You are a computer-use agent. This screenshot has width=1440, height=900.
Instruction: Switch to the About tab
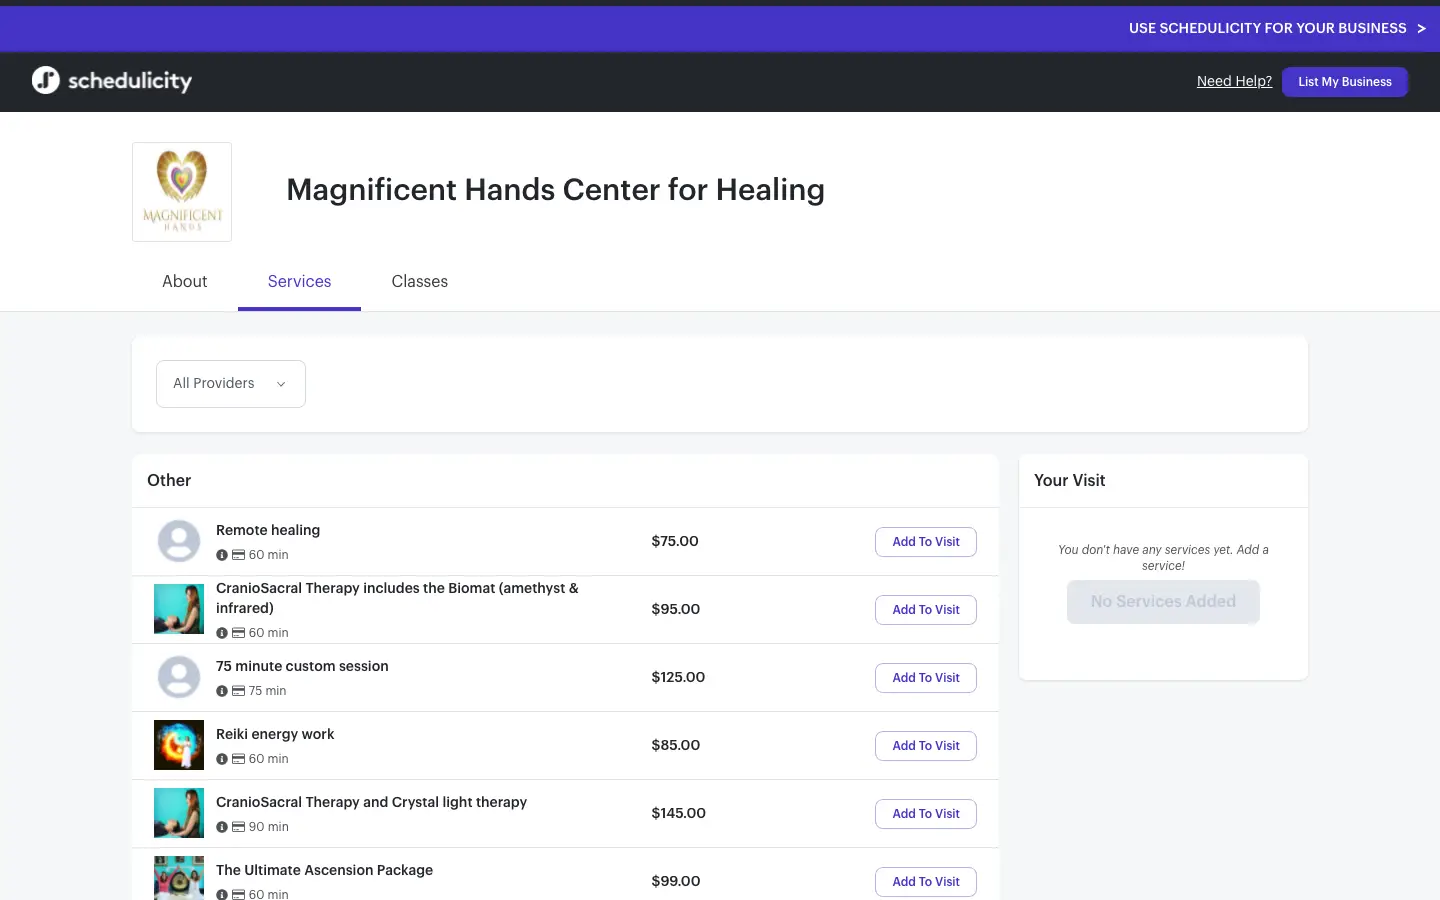tap(185, 282)
